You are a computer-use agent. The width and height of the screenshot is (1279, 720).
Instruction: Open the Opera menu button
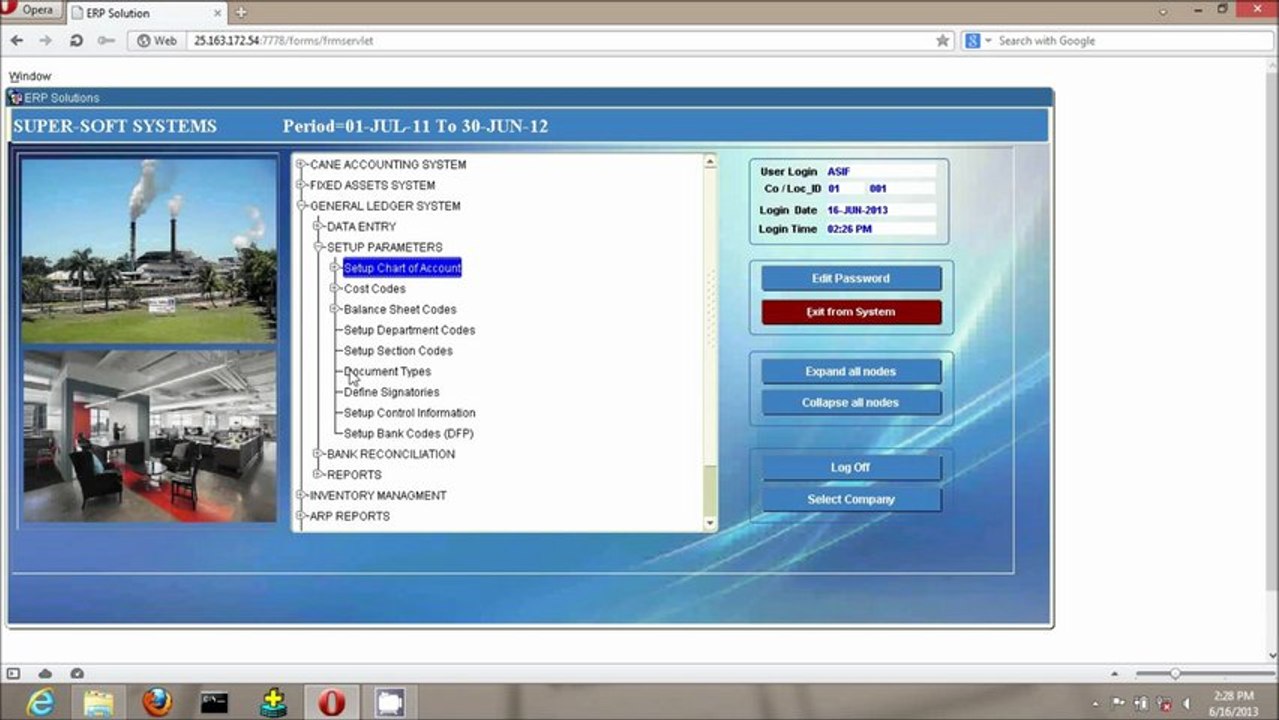(x=30, y=10)
